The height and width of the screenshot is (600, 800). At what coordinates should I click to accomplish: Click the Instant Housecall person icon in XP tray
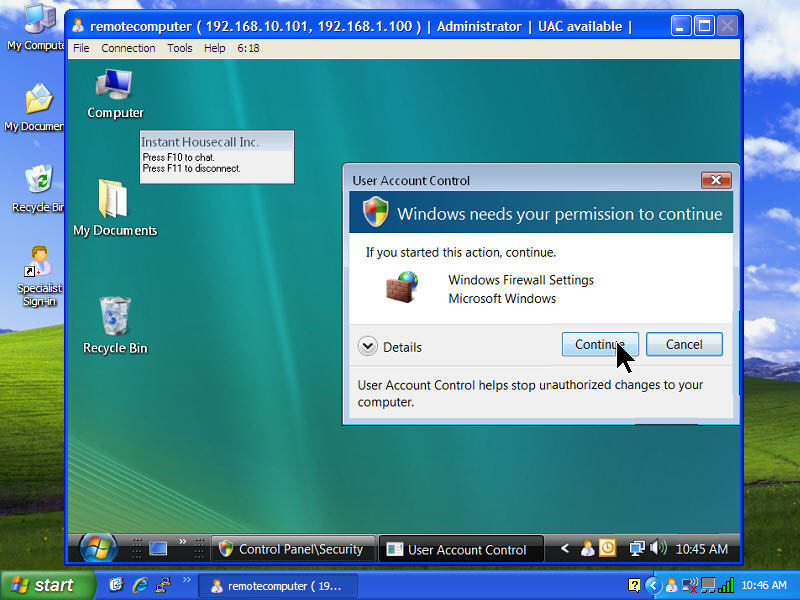tap(671, 585)
